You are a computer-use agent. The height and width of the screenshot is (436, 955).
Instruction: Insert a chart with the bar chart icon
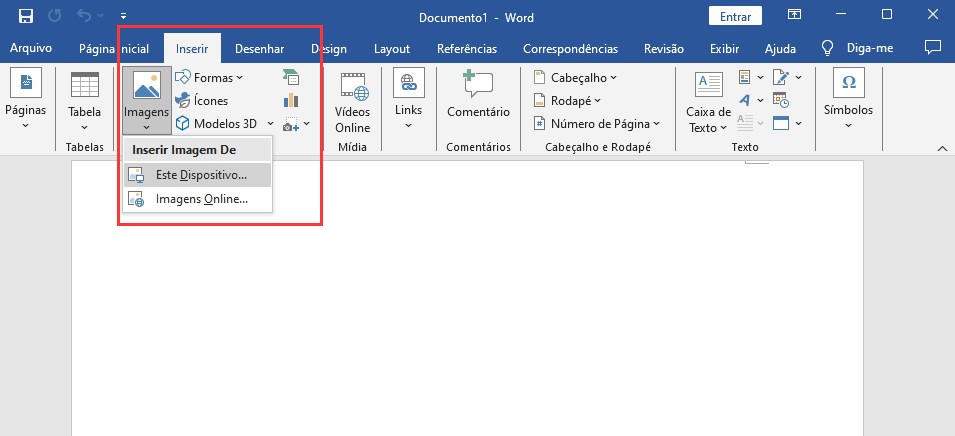click(291, 100)
